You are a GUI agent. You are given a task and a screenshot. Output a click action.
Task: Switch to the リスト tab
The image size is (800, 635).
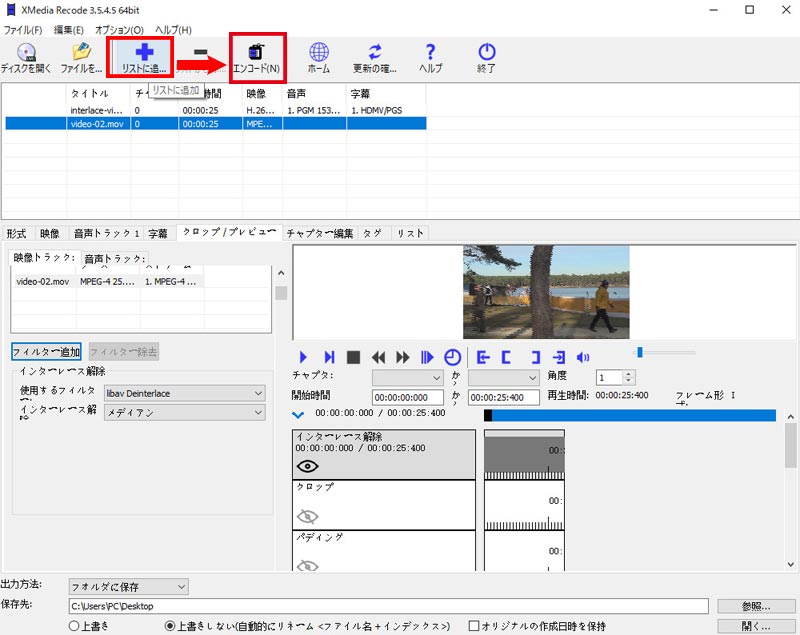(410, 234)
